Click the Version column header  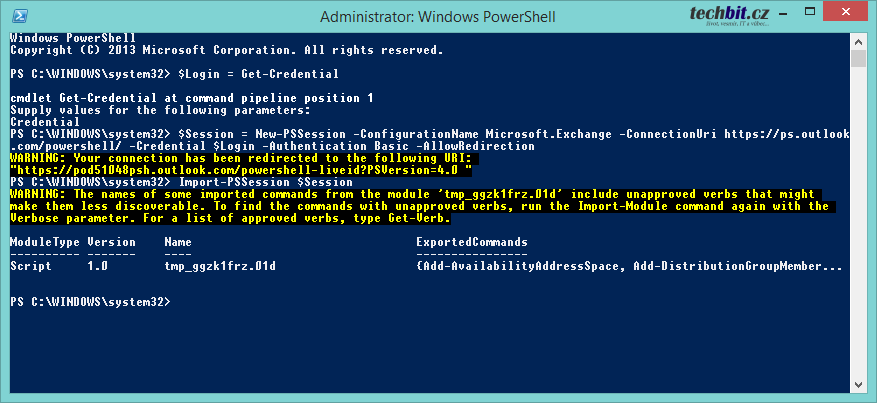[111, 243]
